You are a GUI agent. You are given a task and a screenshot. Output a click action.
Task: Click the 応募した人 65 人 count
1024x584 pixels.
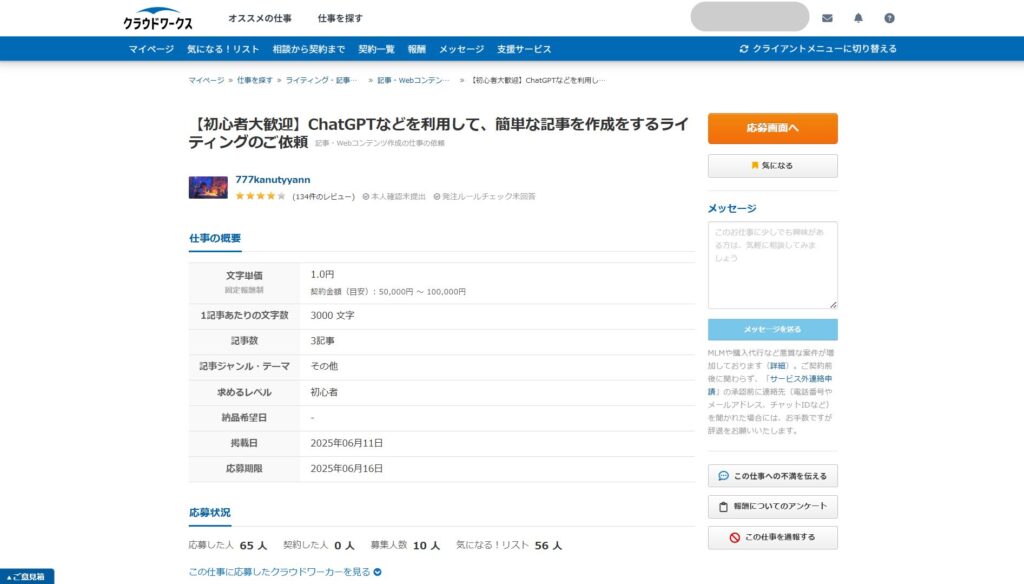[228, 545]
